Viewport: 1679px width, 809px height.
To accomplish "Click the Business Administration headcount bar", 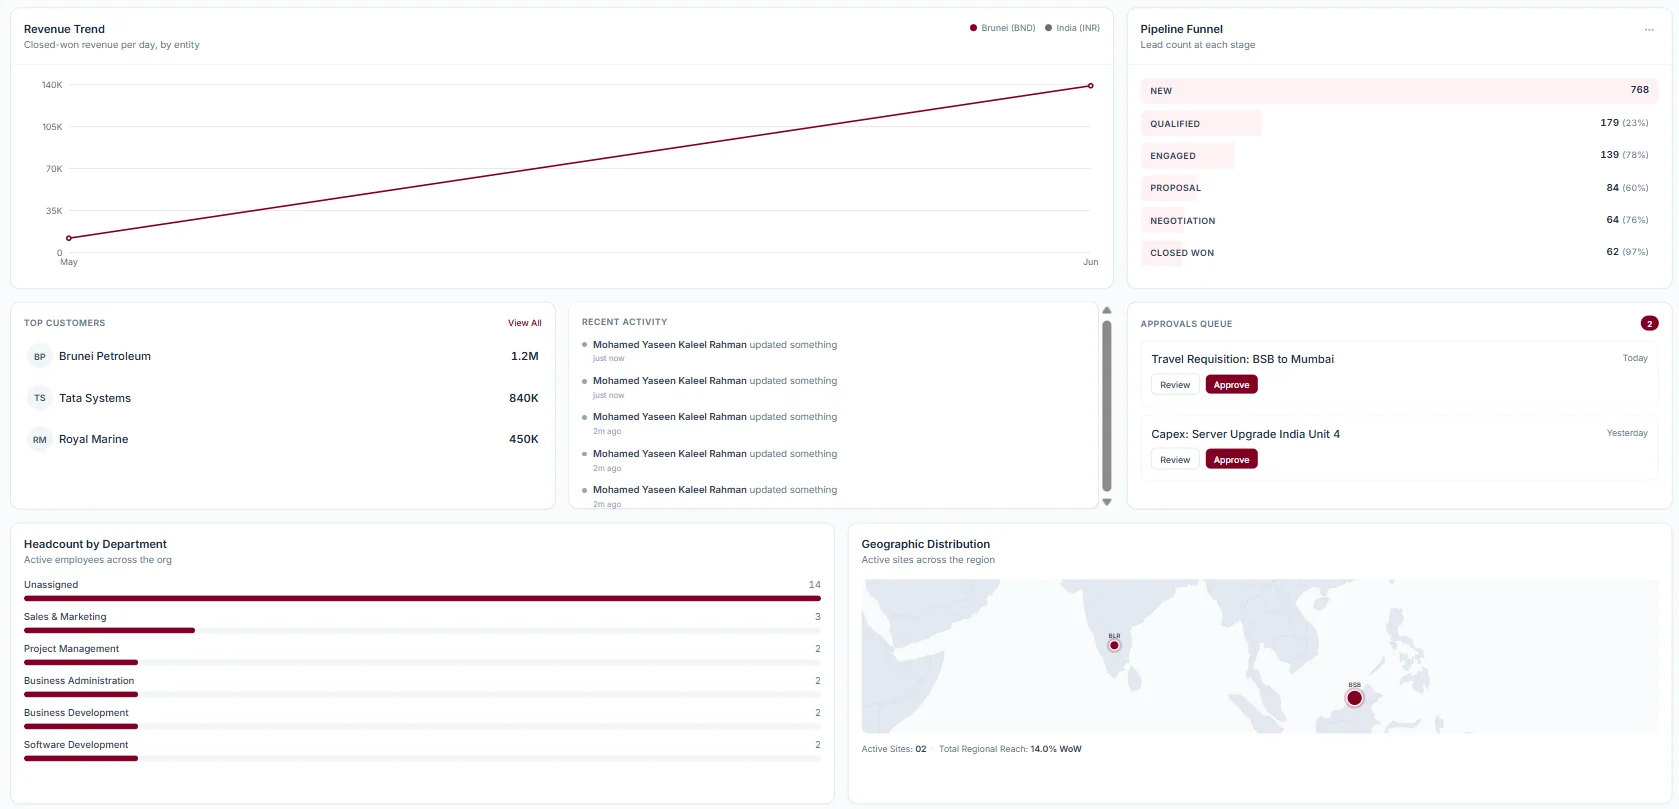I will pos(422,694).
